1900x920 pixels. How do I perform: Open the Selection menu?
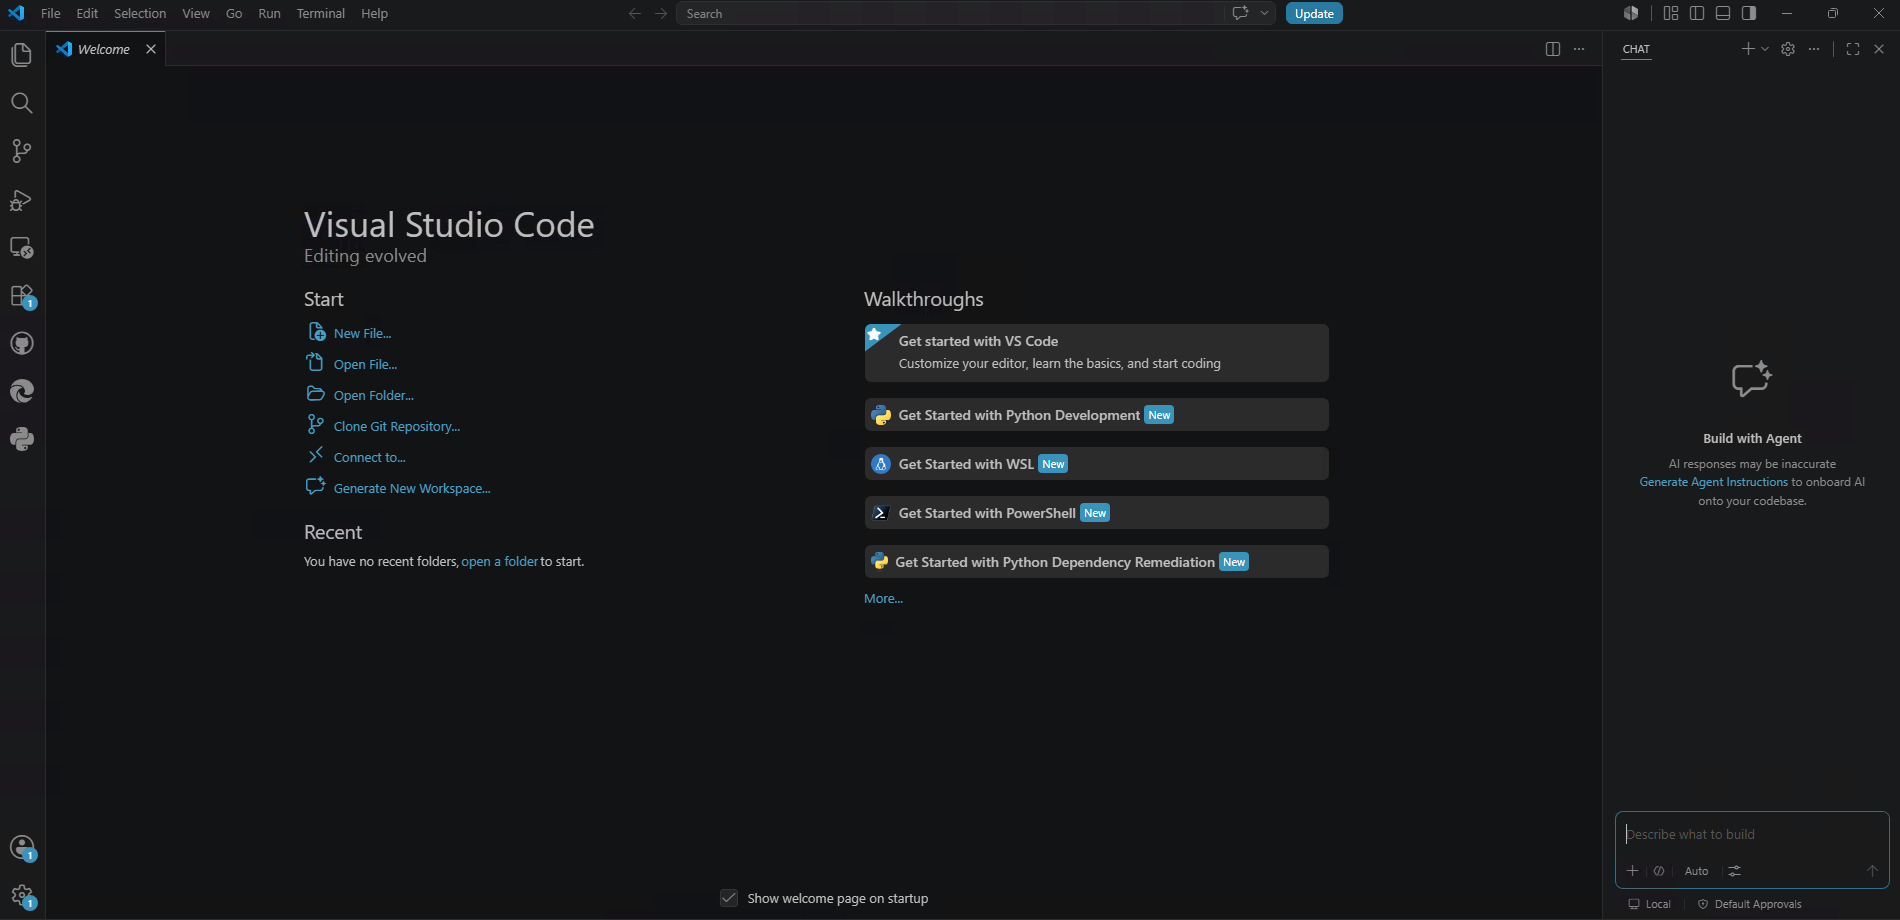tap(140, 14)
